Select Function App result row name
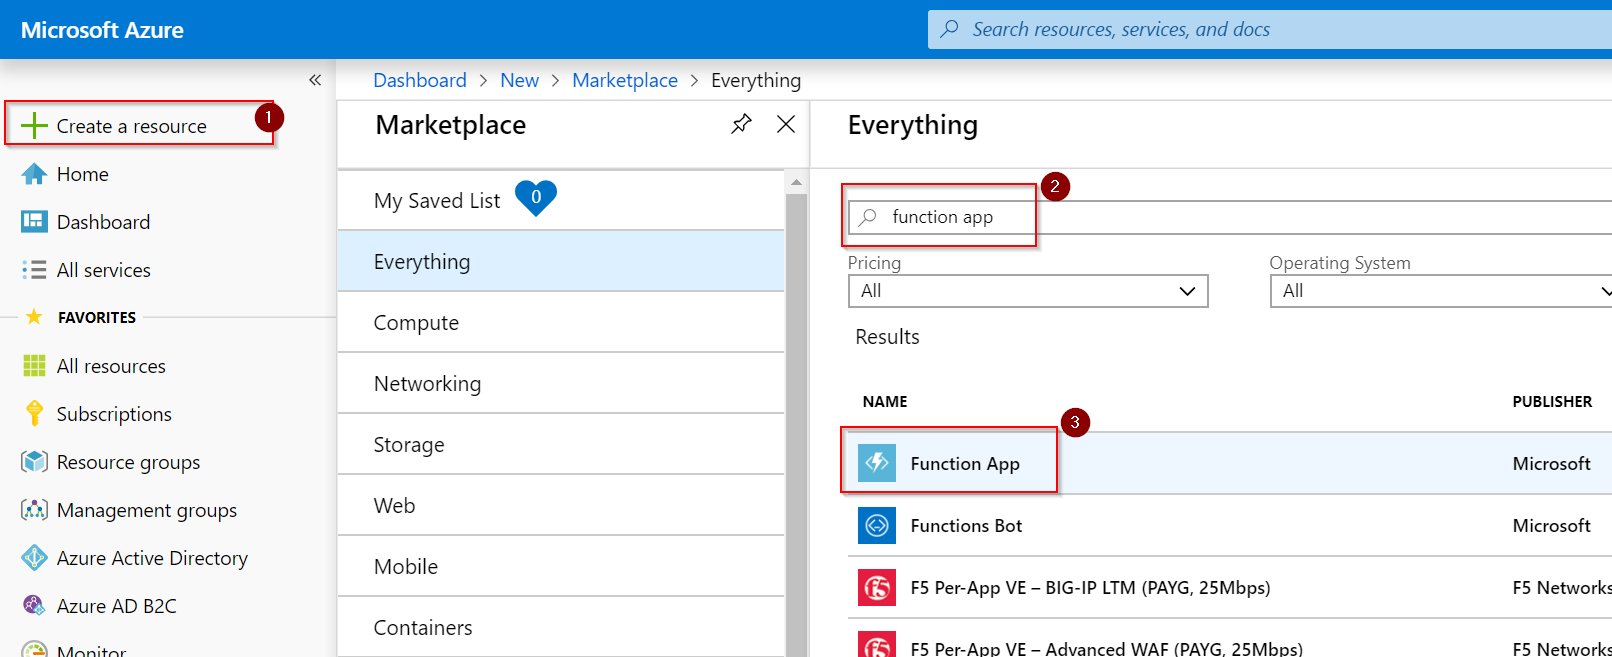 (965, 463)
